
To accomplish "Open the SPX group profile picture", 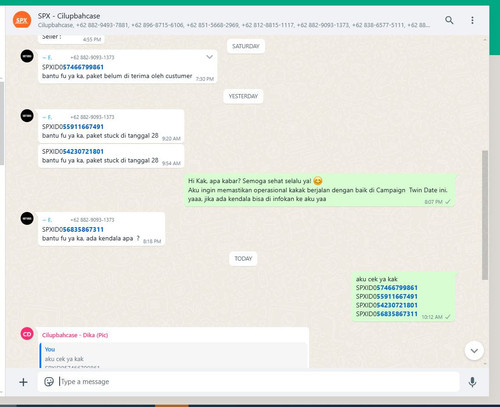I will [x=22, y=20].
